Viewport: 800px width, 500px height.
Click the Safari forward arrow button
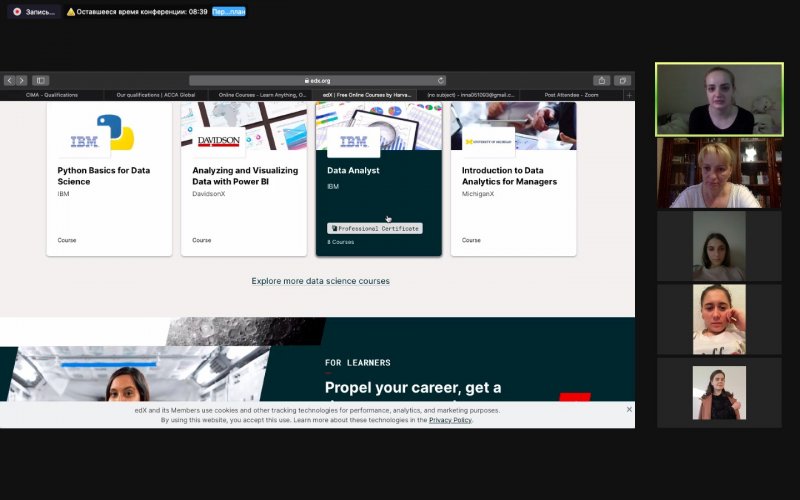tap(22, 80)
